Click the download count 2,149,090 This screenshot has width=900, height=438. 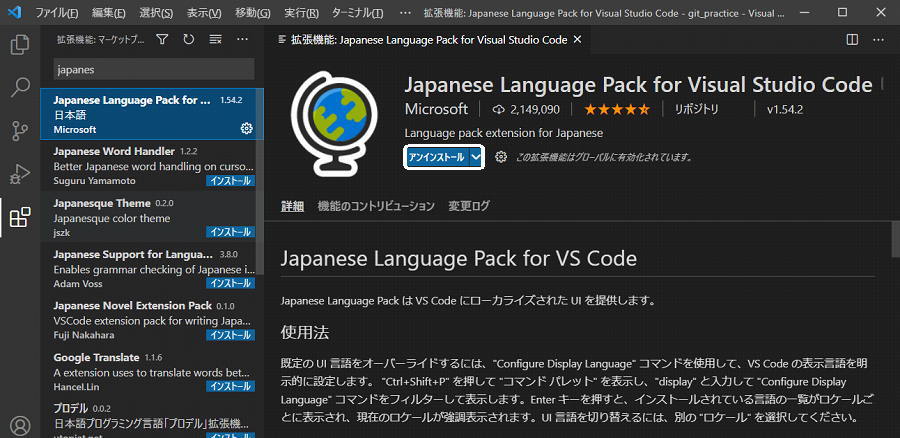tap(526, 109)
